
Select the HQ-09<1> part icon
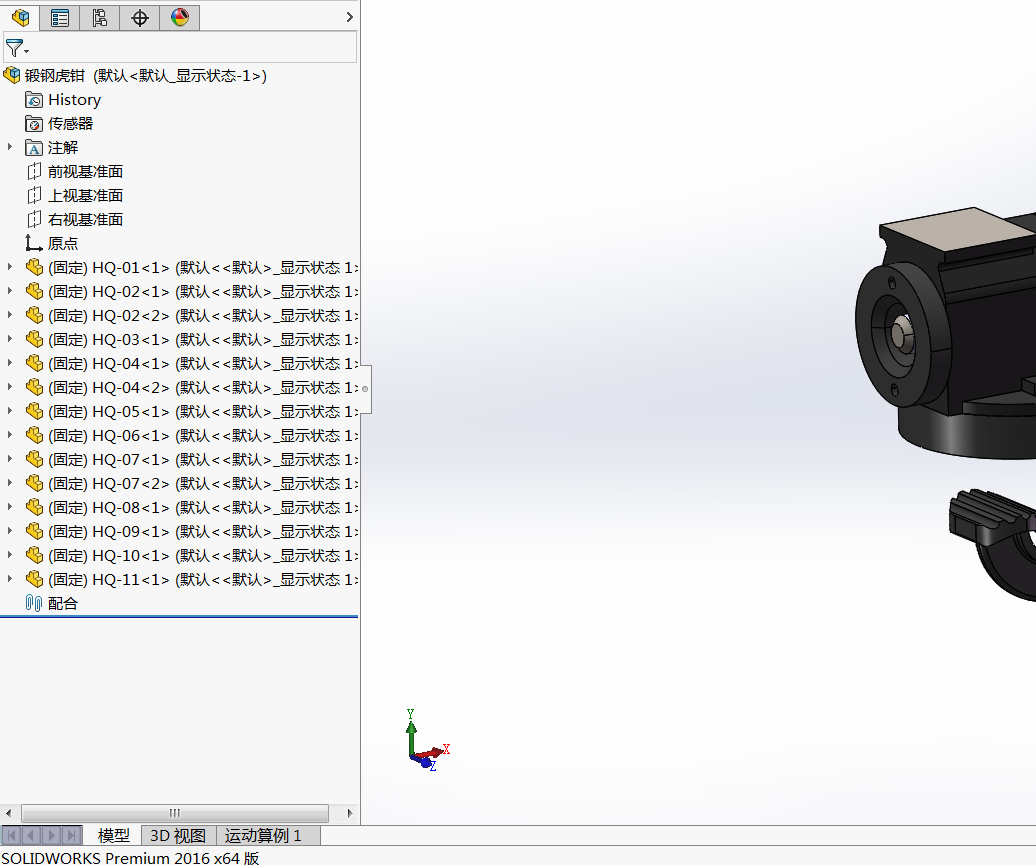coord(34,532)
